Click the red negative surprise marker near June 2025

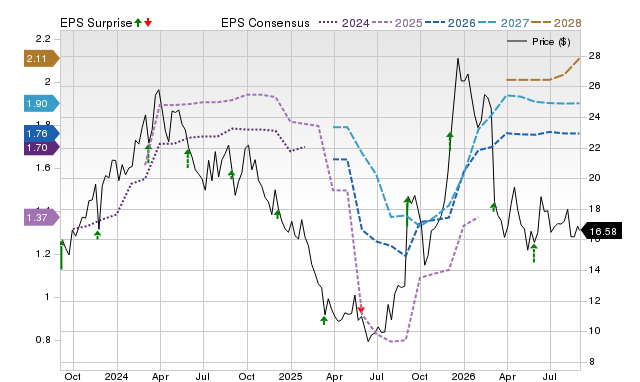click(360, 310)
